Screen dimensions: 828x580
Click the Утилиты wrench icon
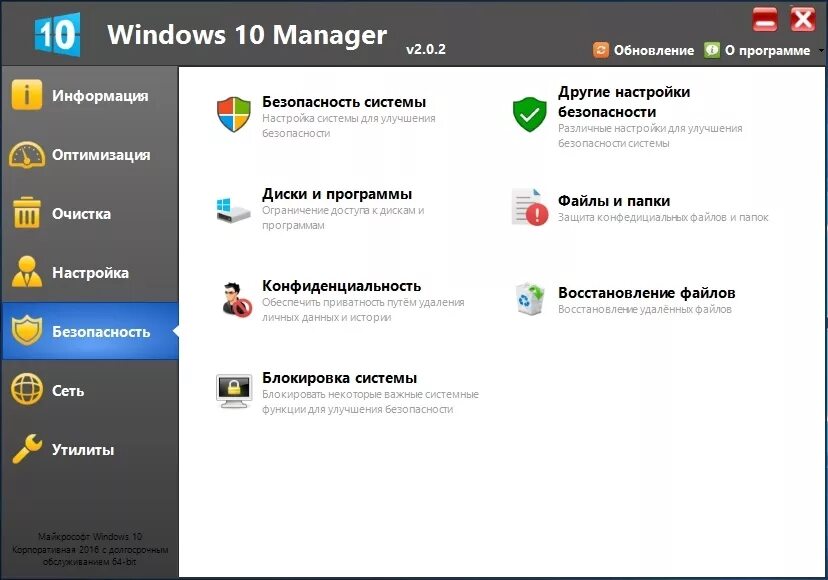(27, 449)
